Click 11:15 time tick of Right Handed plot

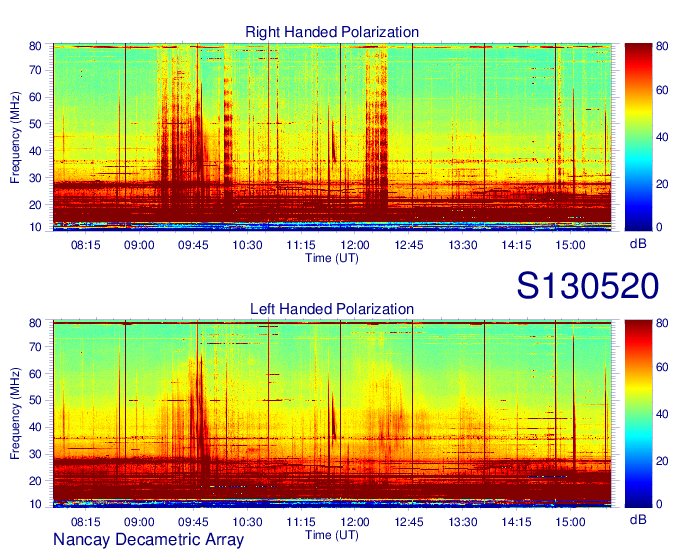[x=301, y=245]
